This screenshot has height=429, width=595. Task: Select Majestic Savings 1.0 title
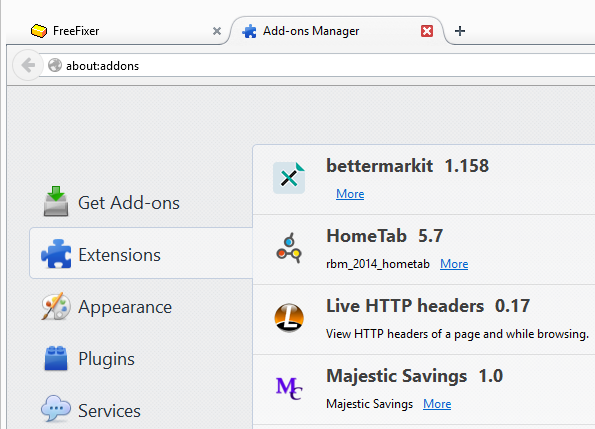point(414,376)
